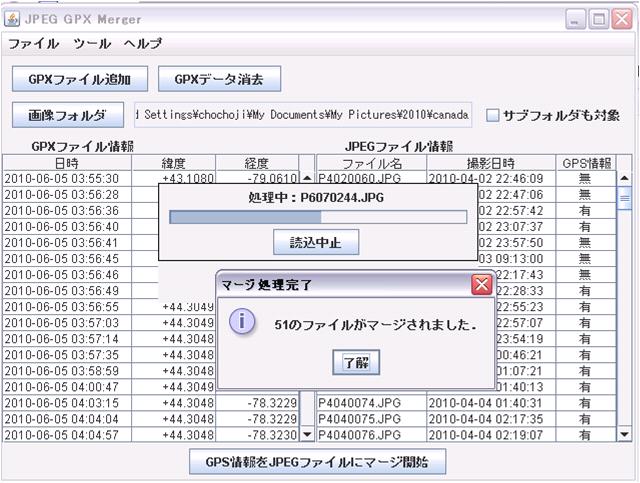Select row 2010-06-05 03:57:03
Viewport: 640px width, 483px height.
[x=67, y=323]
